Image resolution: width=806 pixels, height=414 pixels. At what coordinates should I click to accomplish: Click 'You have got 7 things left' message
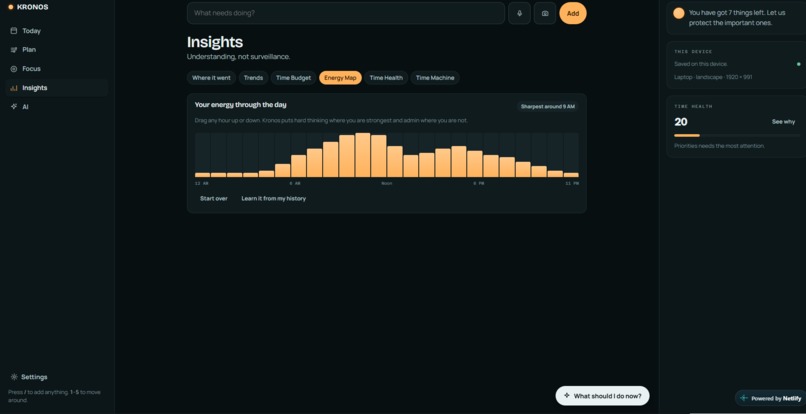tap(737, 18)
